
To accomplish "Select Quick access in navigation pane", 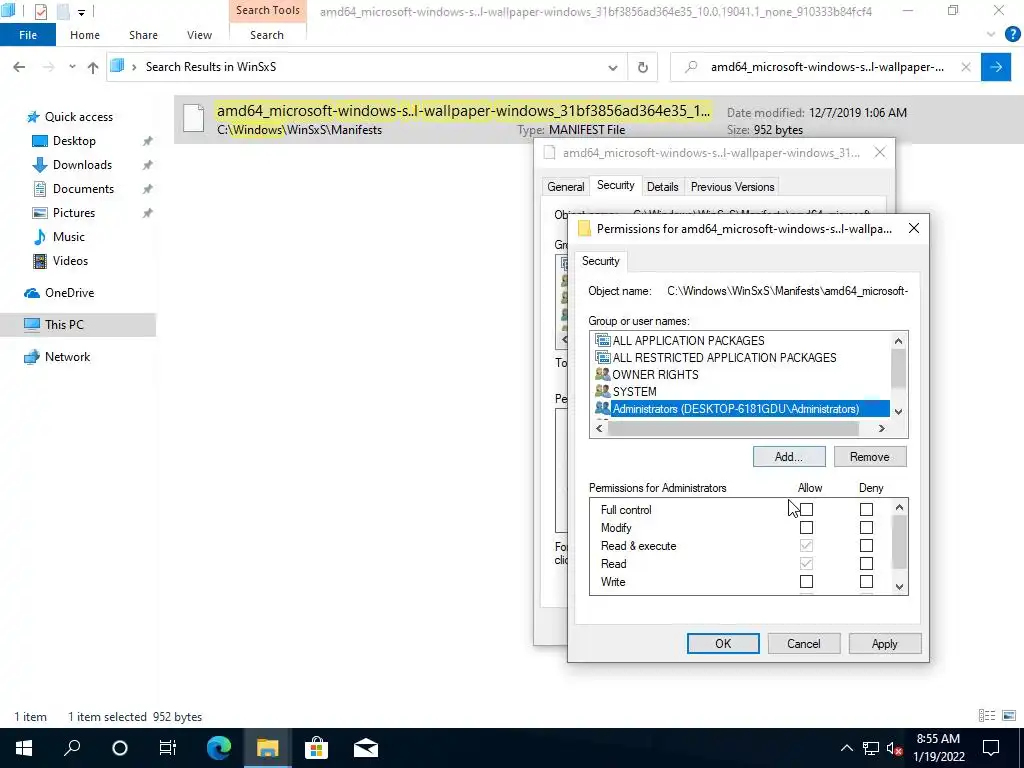I will [x=78, y=117].
